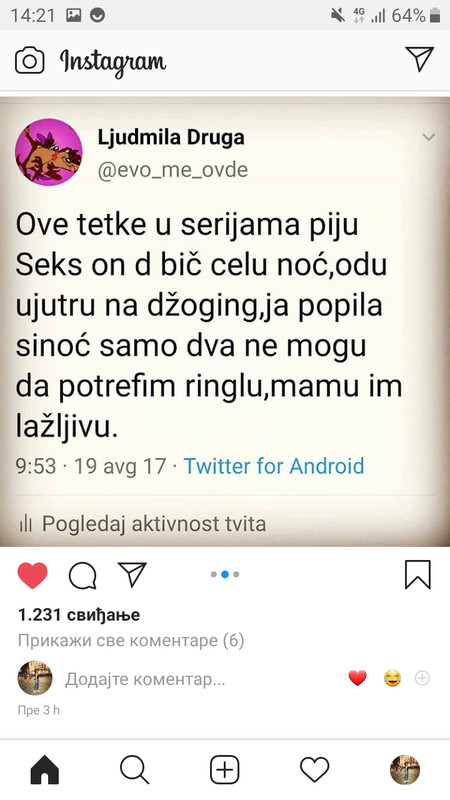
Task: Select the carousel page indicator dots
Action: (x=225, y=574)
